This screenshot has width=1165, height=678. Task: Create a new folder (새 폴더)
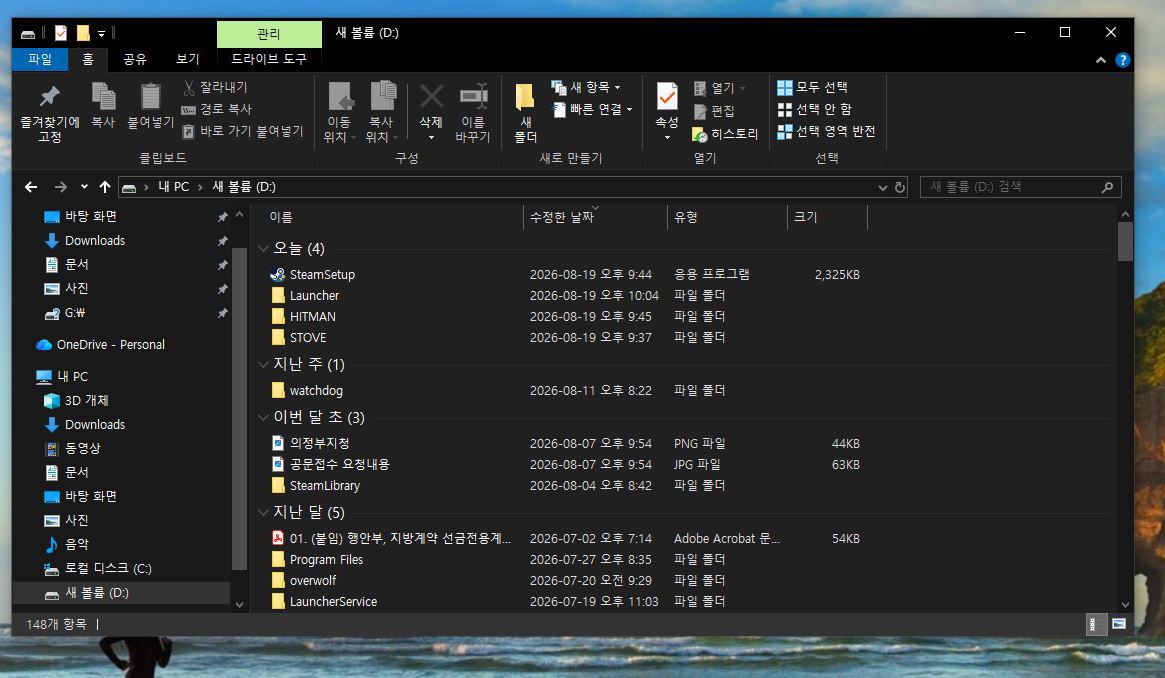525,113
